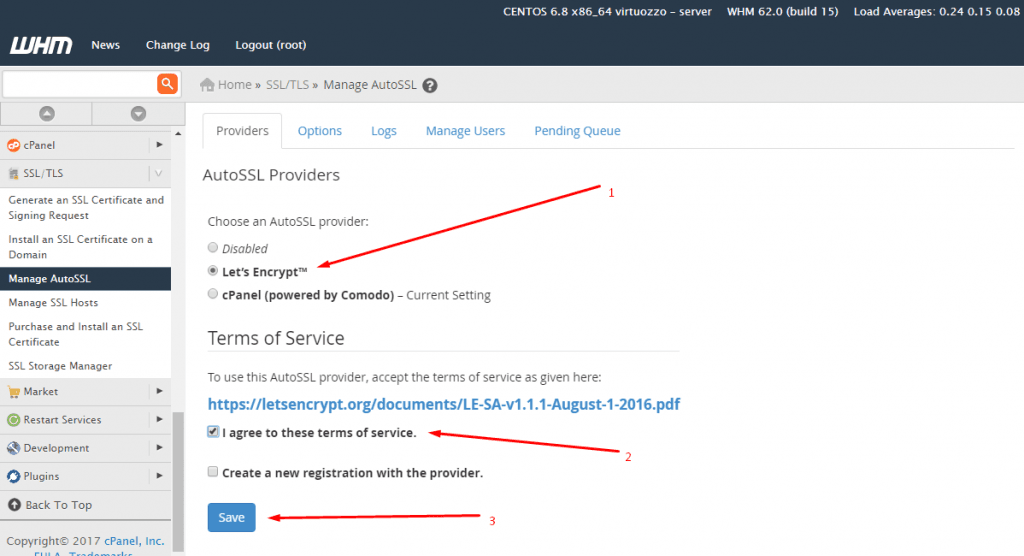Click the CENTOS 6.8 server info text
1024x556 pixels.
pos(607,12)
